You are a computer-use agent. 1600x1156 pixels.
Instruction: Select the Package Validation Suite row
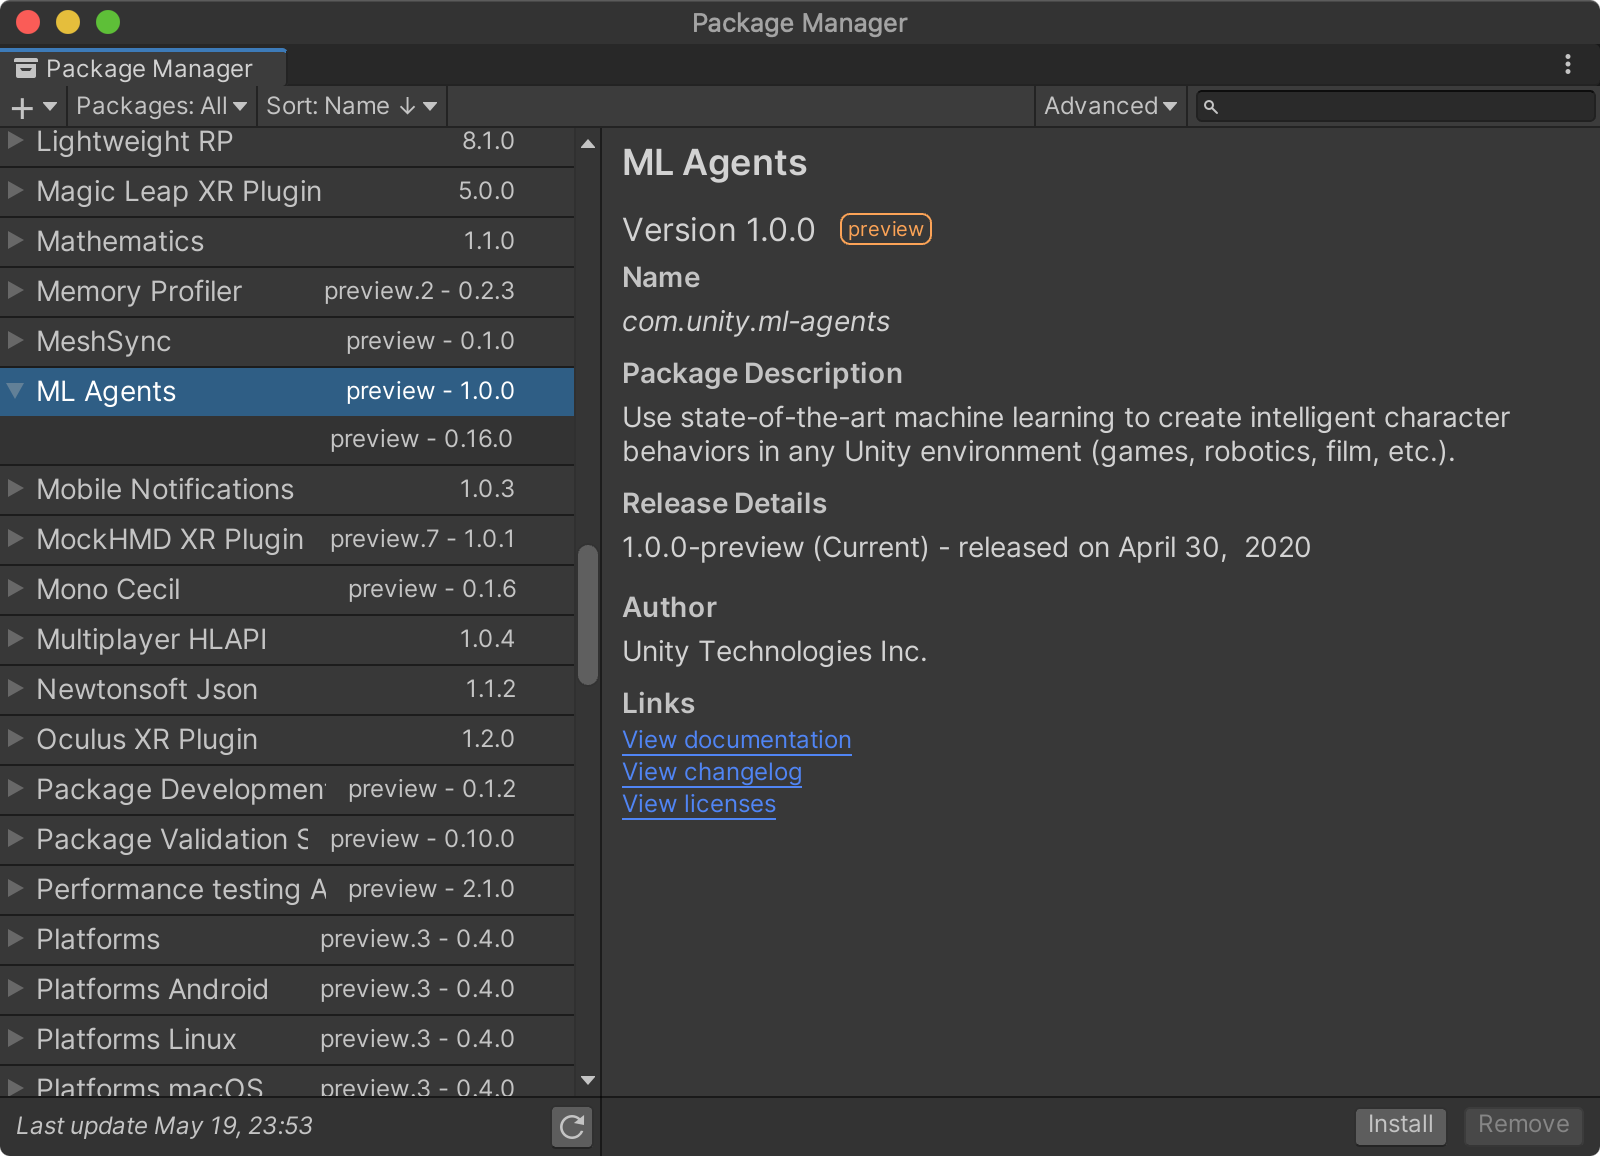(287, 839)
